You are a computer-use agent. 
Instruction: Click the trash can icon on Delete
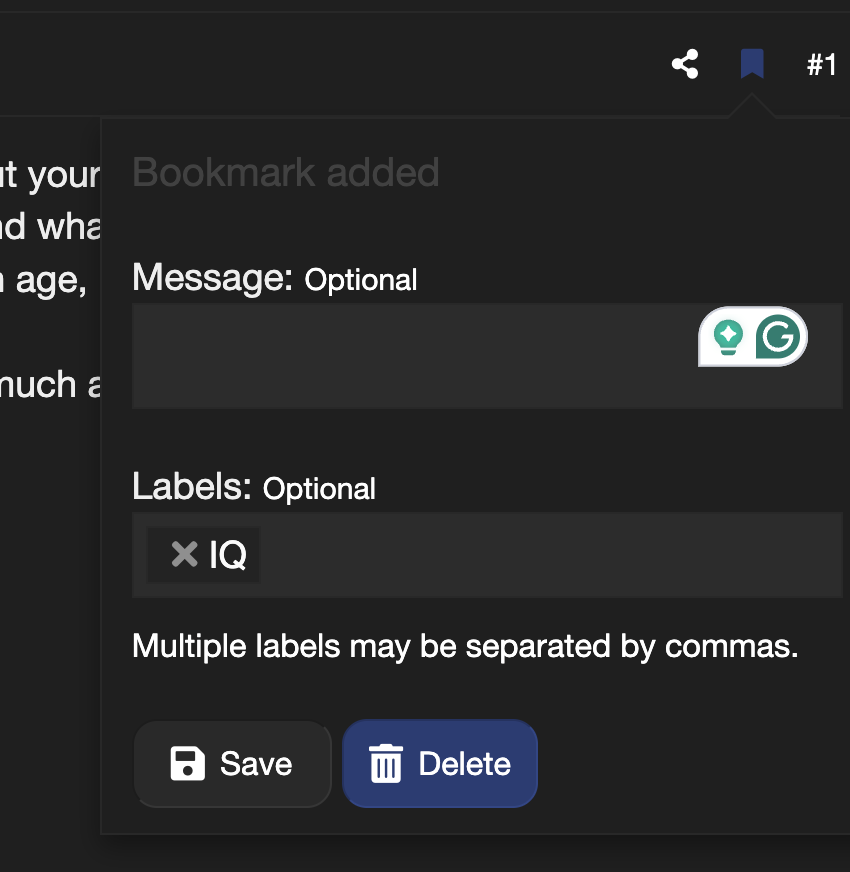pos(386,765)
